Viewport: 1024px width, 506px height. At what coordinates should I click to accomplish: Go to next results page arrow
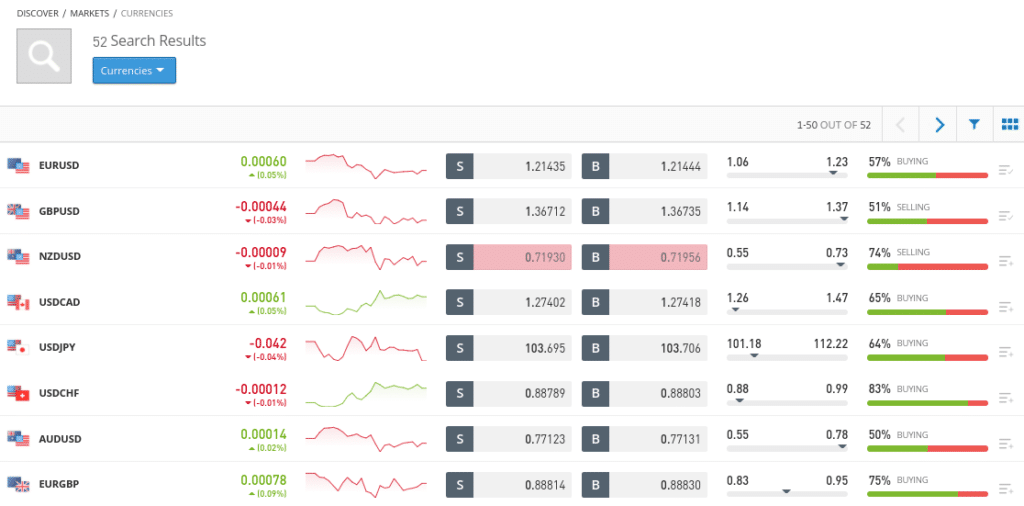click(938, 125)
